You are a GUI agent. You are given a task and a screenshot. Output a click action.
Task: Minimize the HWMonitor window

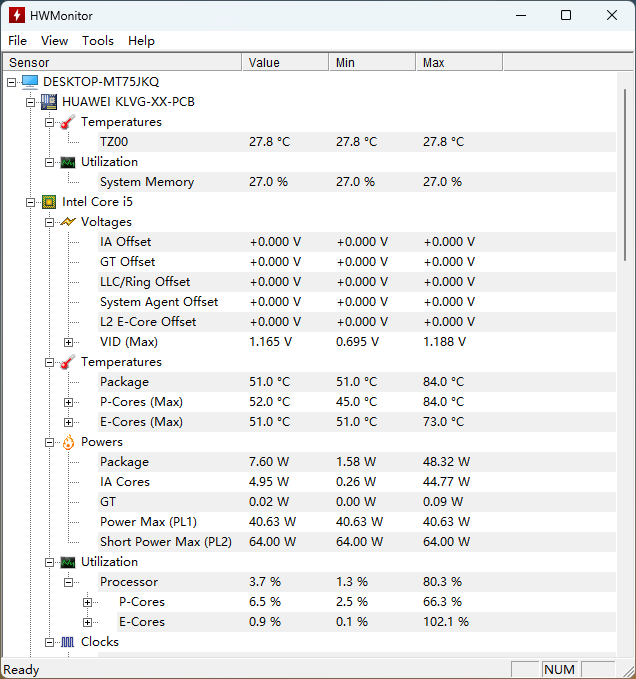pos(521,16)
